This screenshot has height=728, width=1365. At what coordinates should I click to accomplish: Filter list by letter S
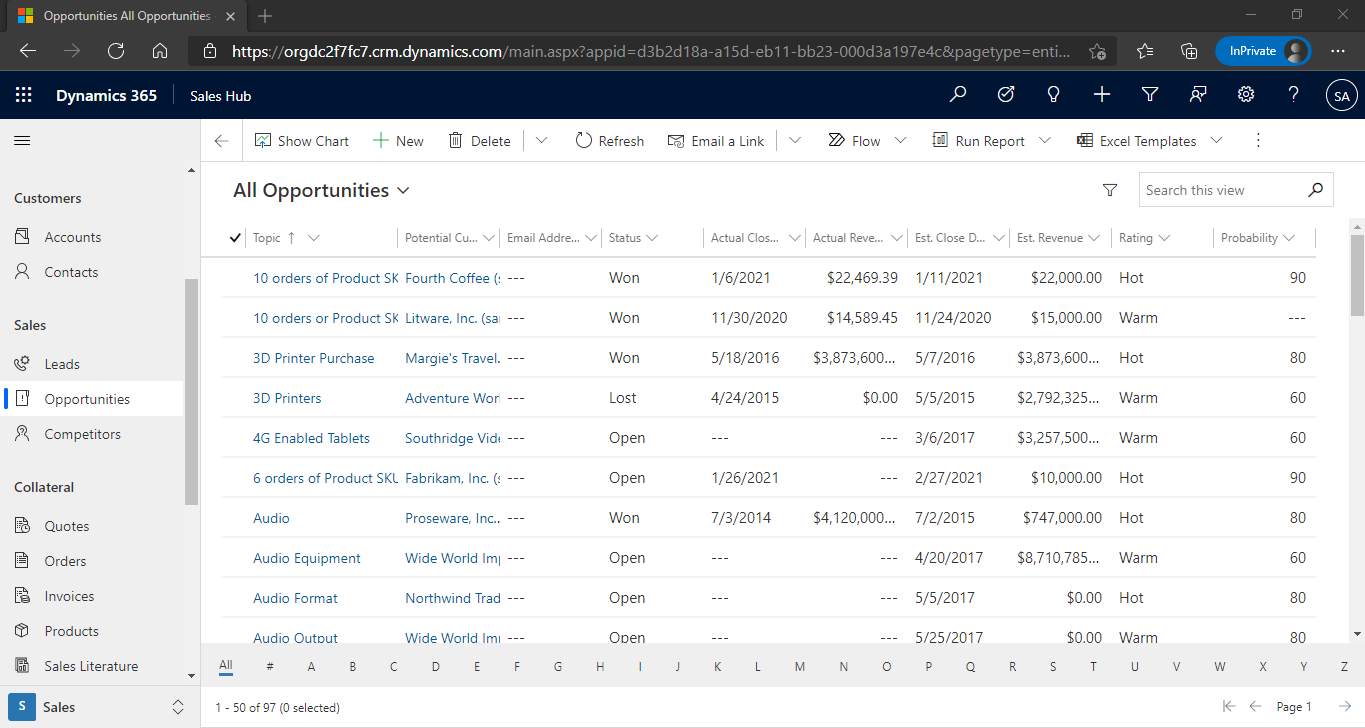tap(1053, 666)
